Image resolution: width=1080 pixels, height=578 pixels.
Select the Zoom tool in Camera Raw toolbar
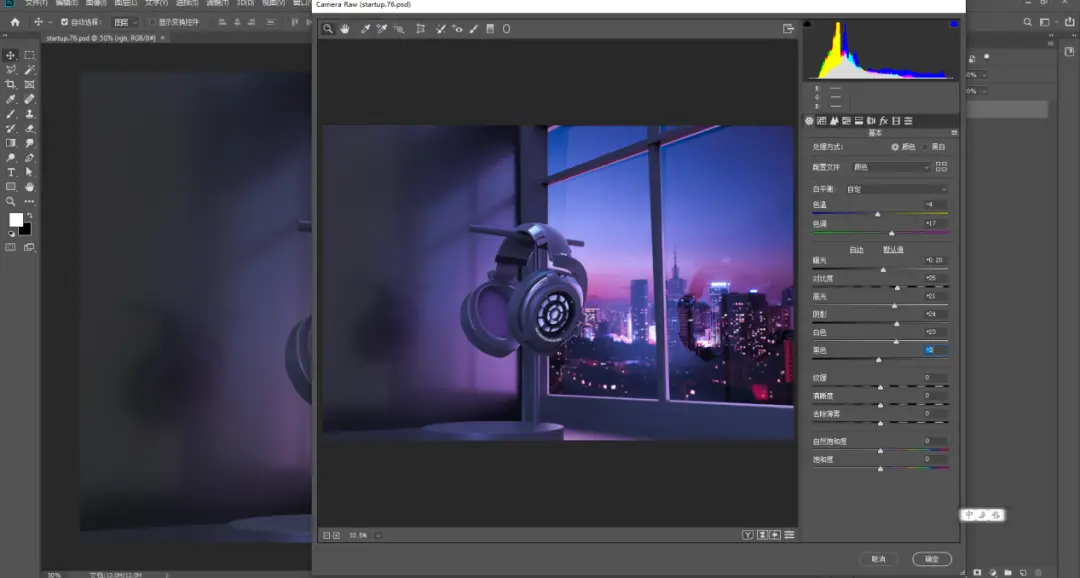pyautogui.click(x=328, y=29)
